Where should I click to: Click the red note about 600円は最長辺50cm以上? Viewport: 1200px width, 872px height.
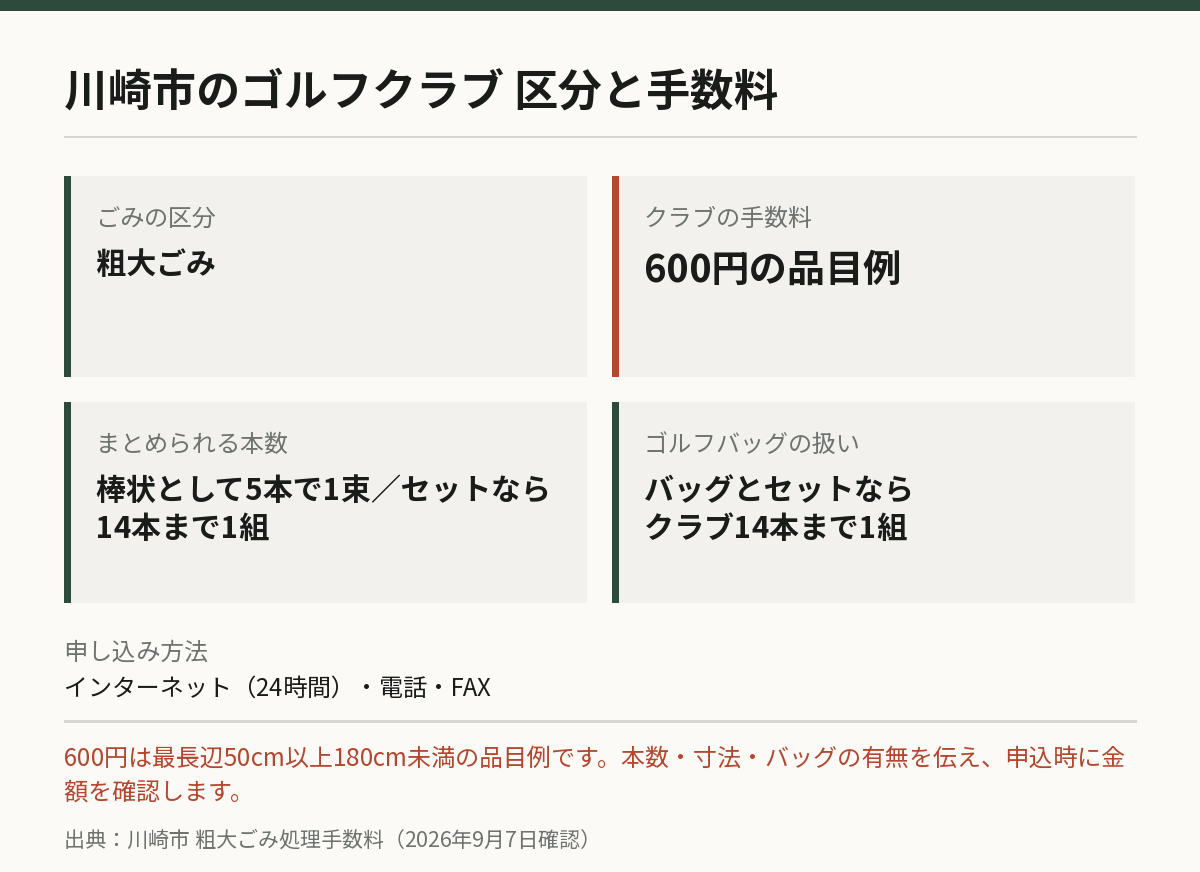(x=595, y=775)
